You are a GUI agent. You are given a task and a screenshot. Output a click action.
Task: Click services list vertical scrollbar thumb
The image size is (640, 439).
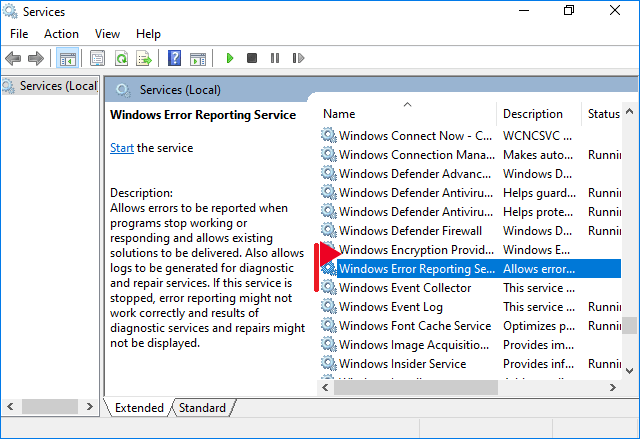point(629,325)
